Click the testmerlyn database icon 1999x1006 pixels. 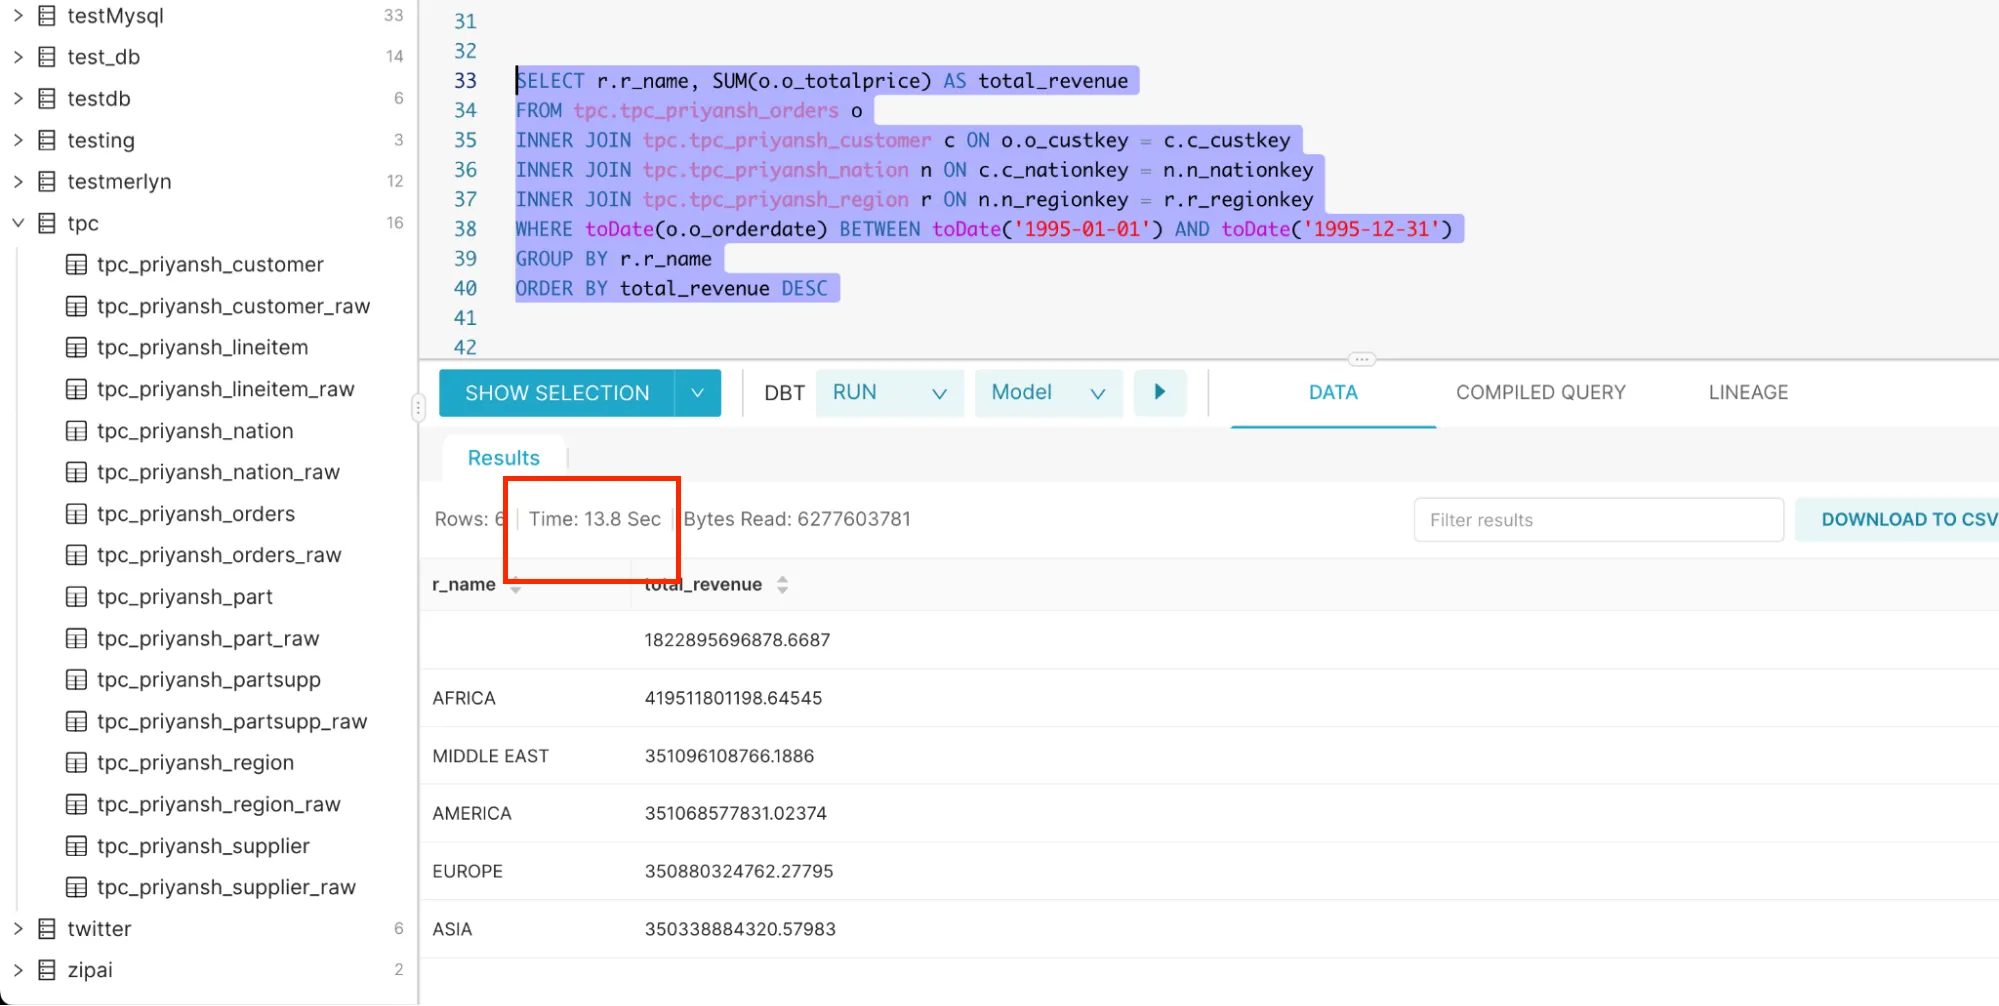47,181
